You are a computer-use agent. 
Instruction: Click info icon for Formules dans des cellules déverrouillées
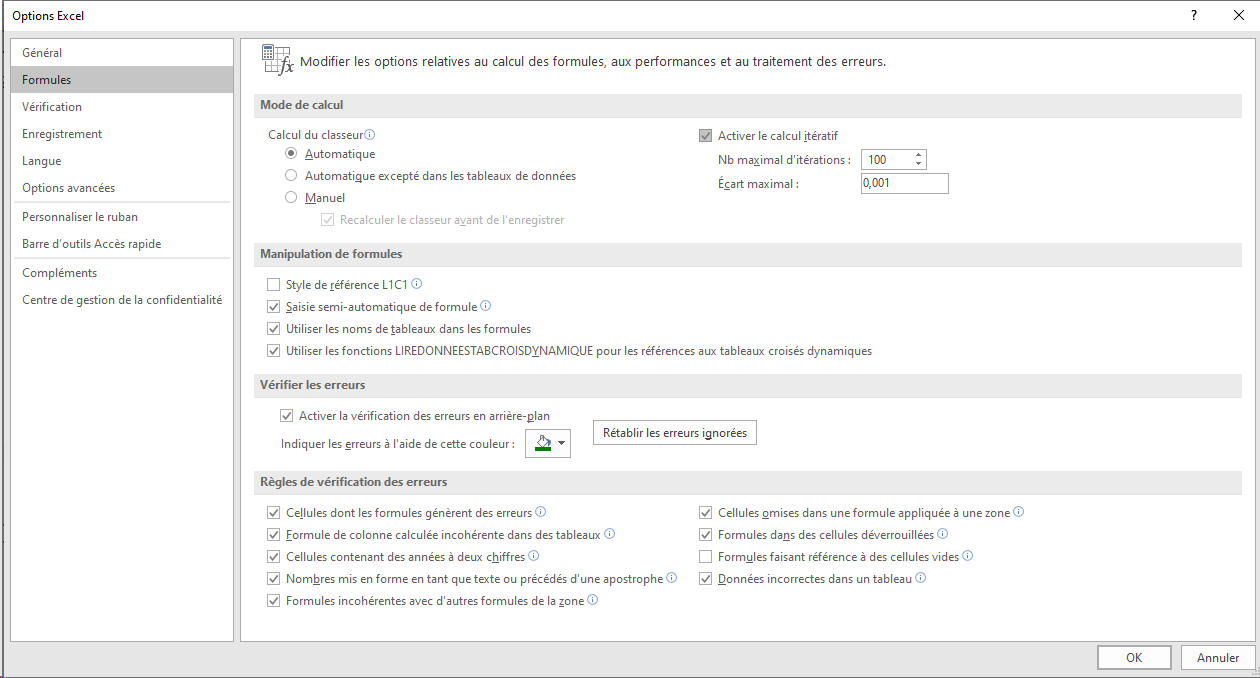tap(943, 534)
